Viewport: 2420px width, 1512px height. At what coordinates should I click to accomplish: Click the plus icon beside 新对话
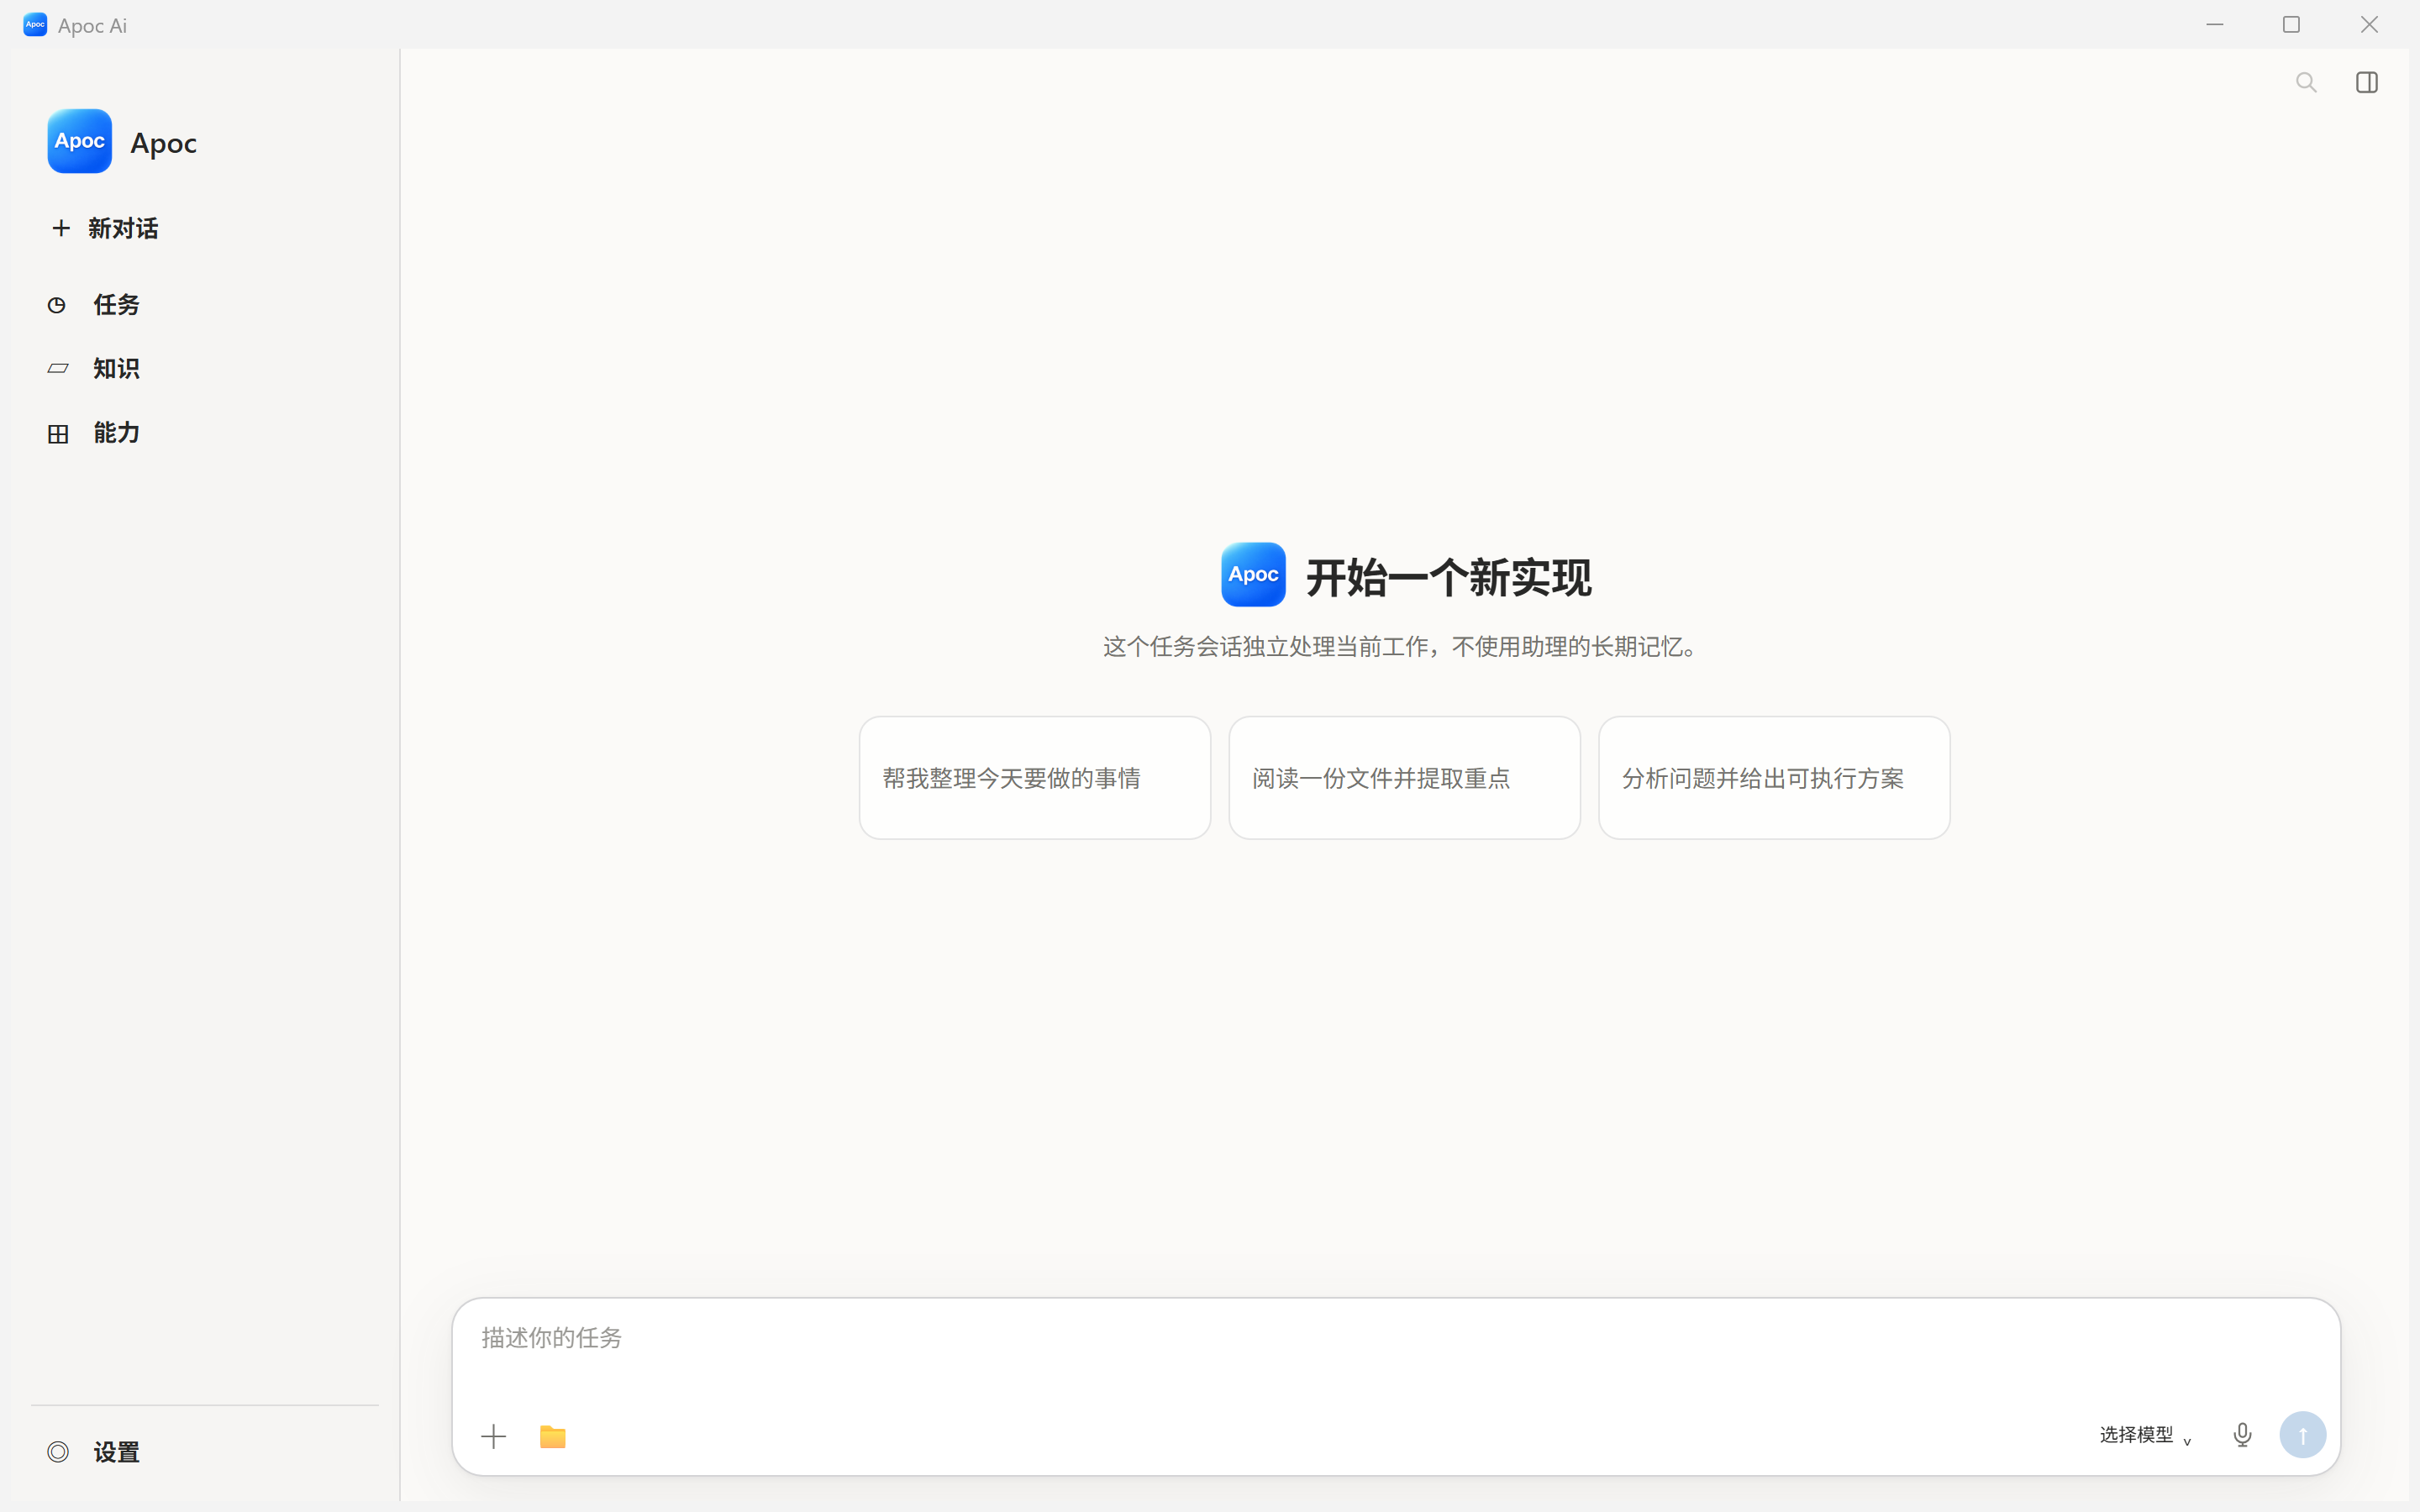click(61, 228)
